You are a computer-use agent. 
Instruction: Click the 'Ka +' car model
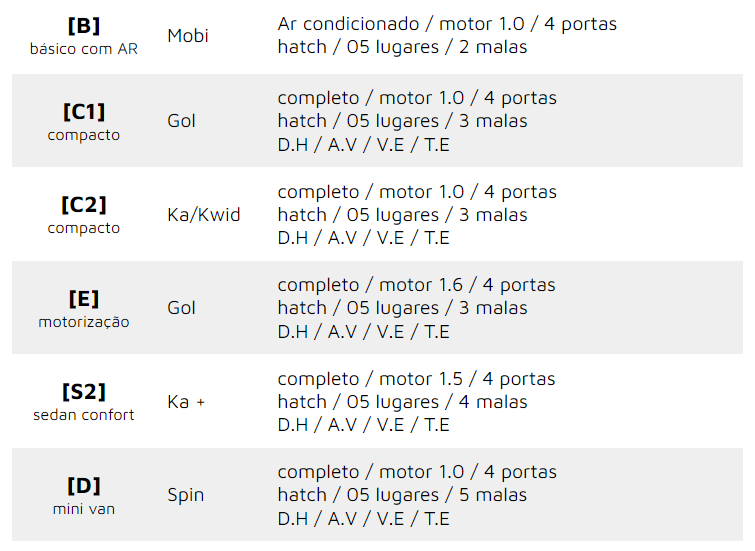pos(186,402)
